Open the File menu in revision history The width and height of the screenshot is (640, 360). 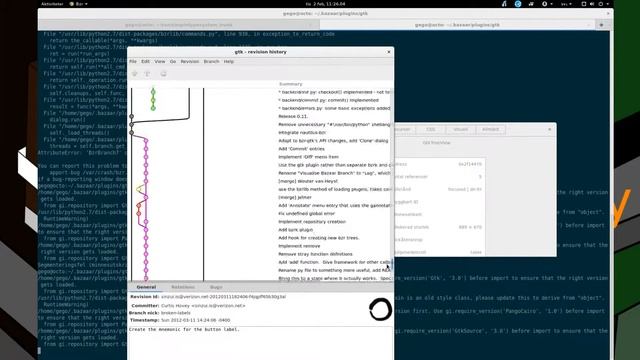(133, 62)
